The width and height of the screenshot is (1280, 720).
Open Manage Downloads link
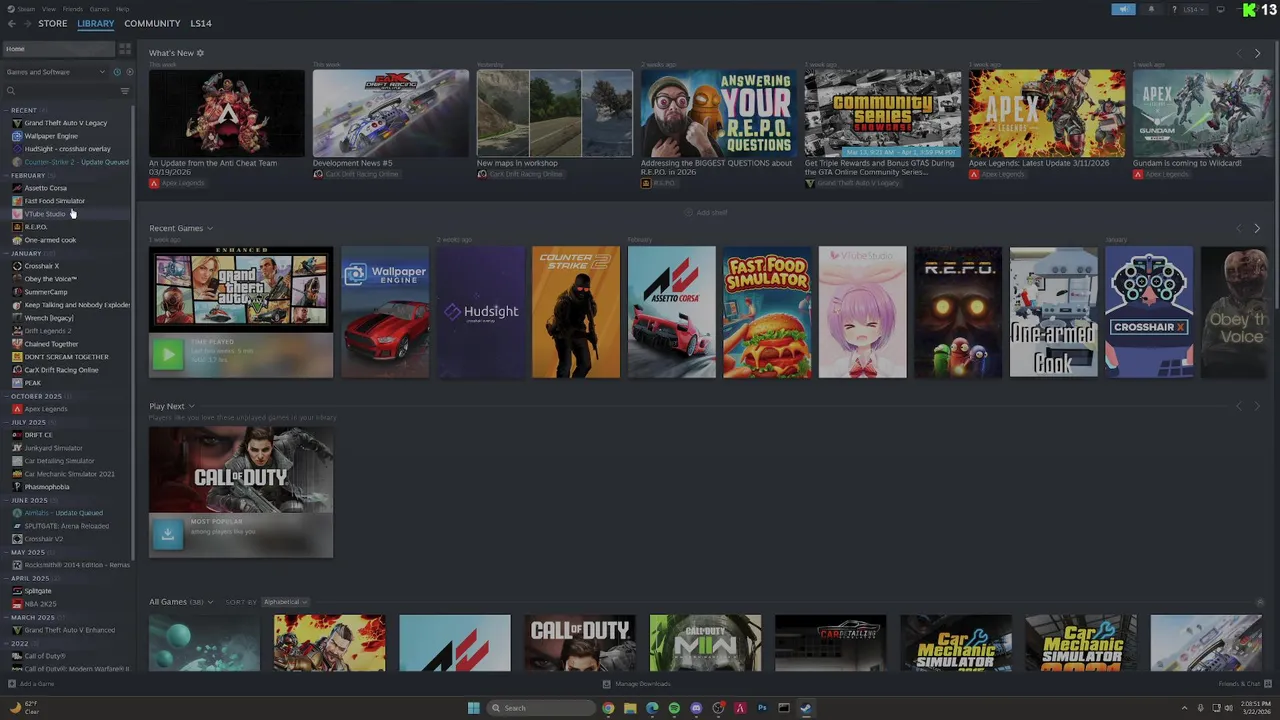pos(636,684)
